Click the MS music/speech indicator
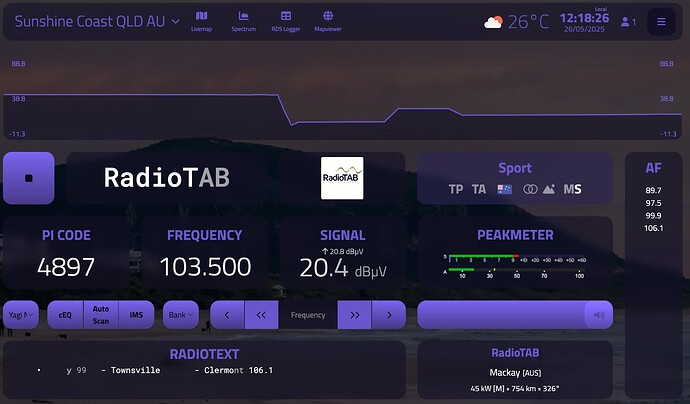The height and width of the screenshot is (404, 690). click(x=573, y=189)
